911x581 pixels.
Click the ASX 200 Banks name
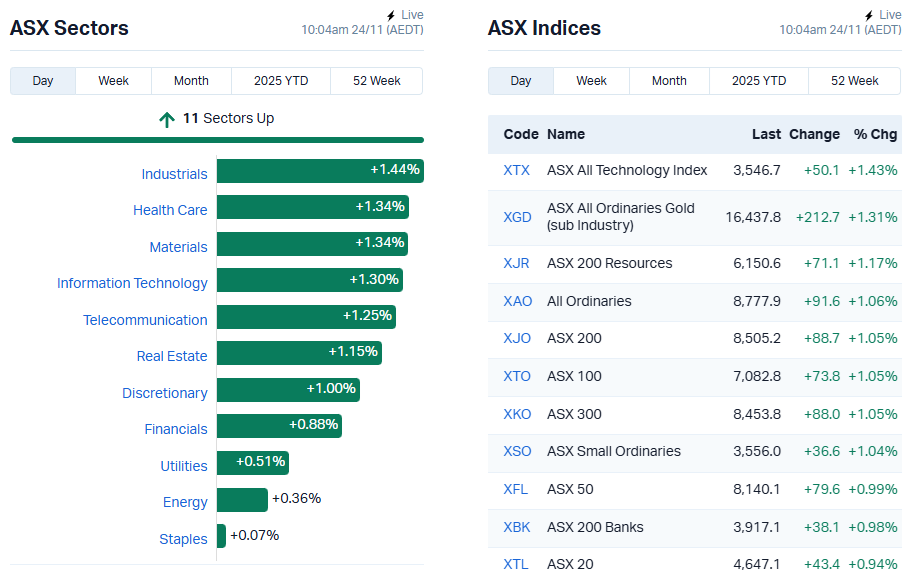(x=595, y=527)
